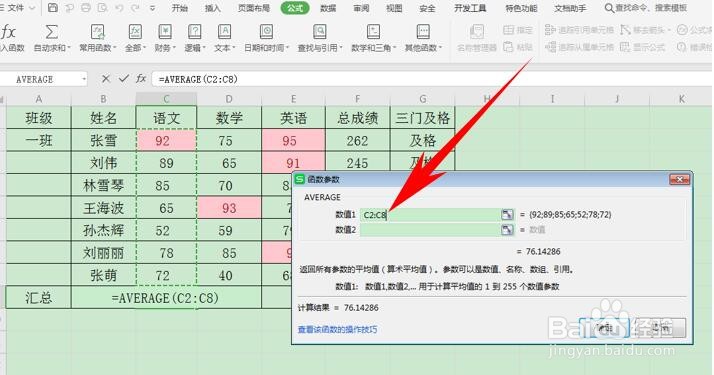Open the 文本 text functions list
Image resolution: width=714 pixels, height=375 pixels.
224,38
